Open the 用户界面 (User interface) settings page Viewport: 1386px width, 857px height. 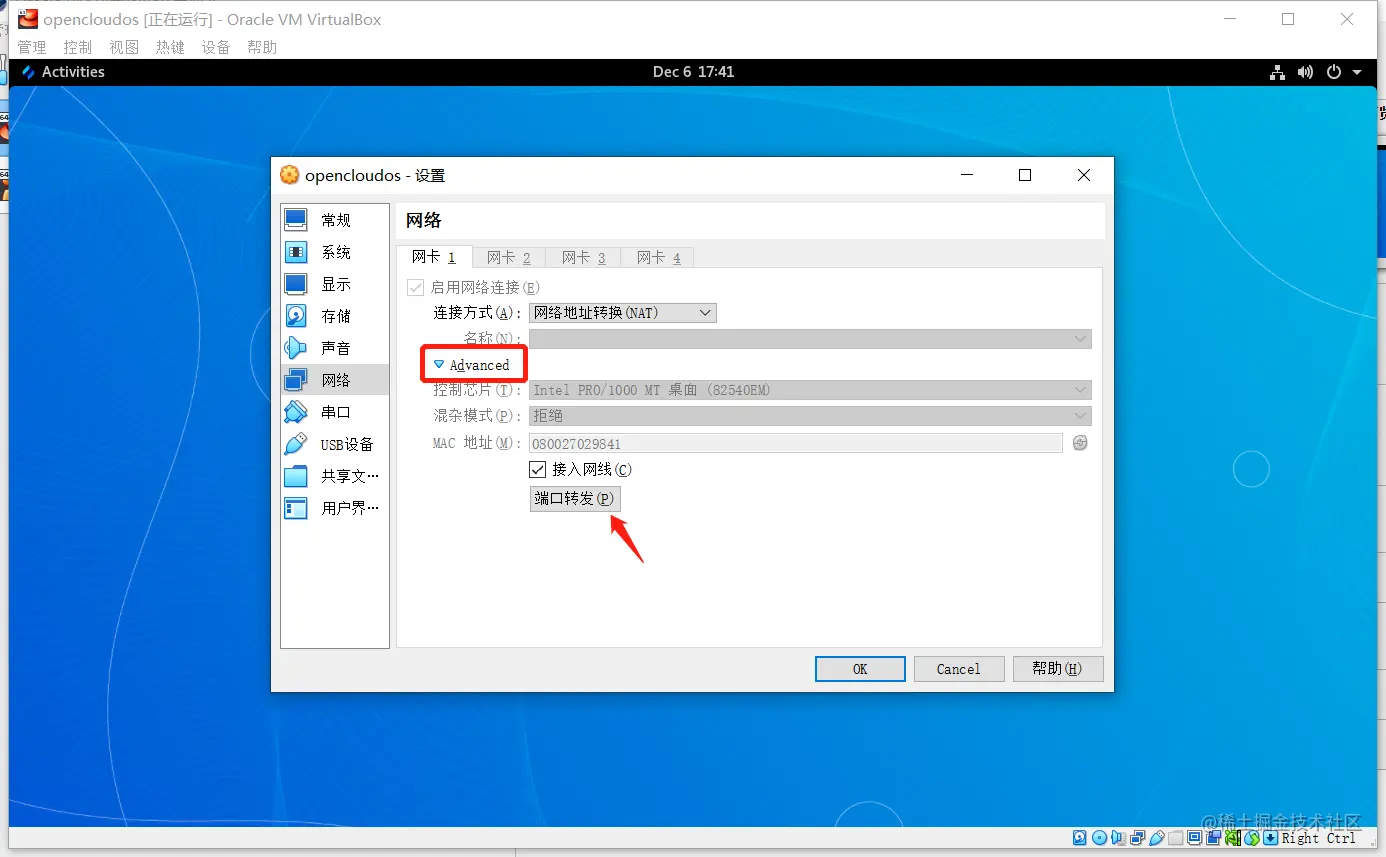pyautogui.click(x=334, y=508)
